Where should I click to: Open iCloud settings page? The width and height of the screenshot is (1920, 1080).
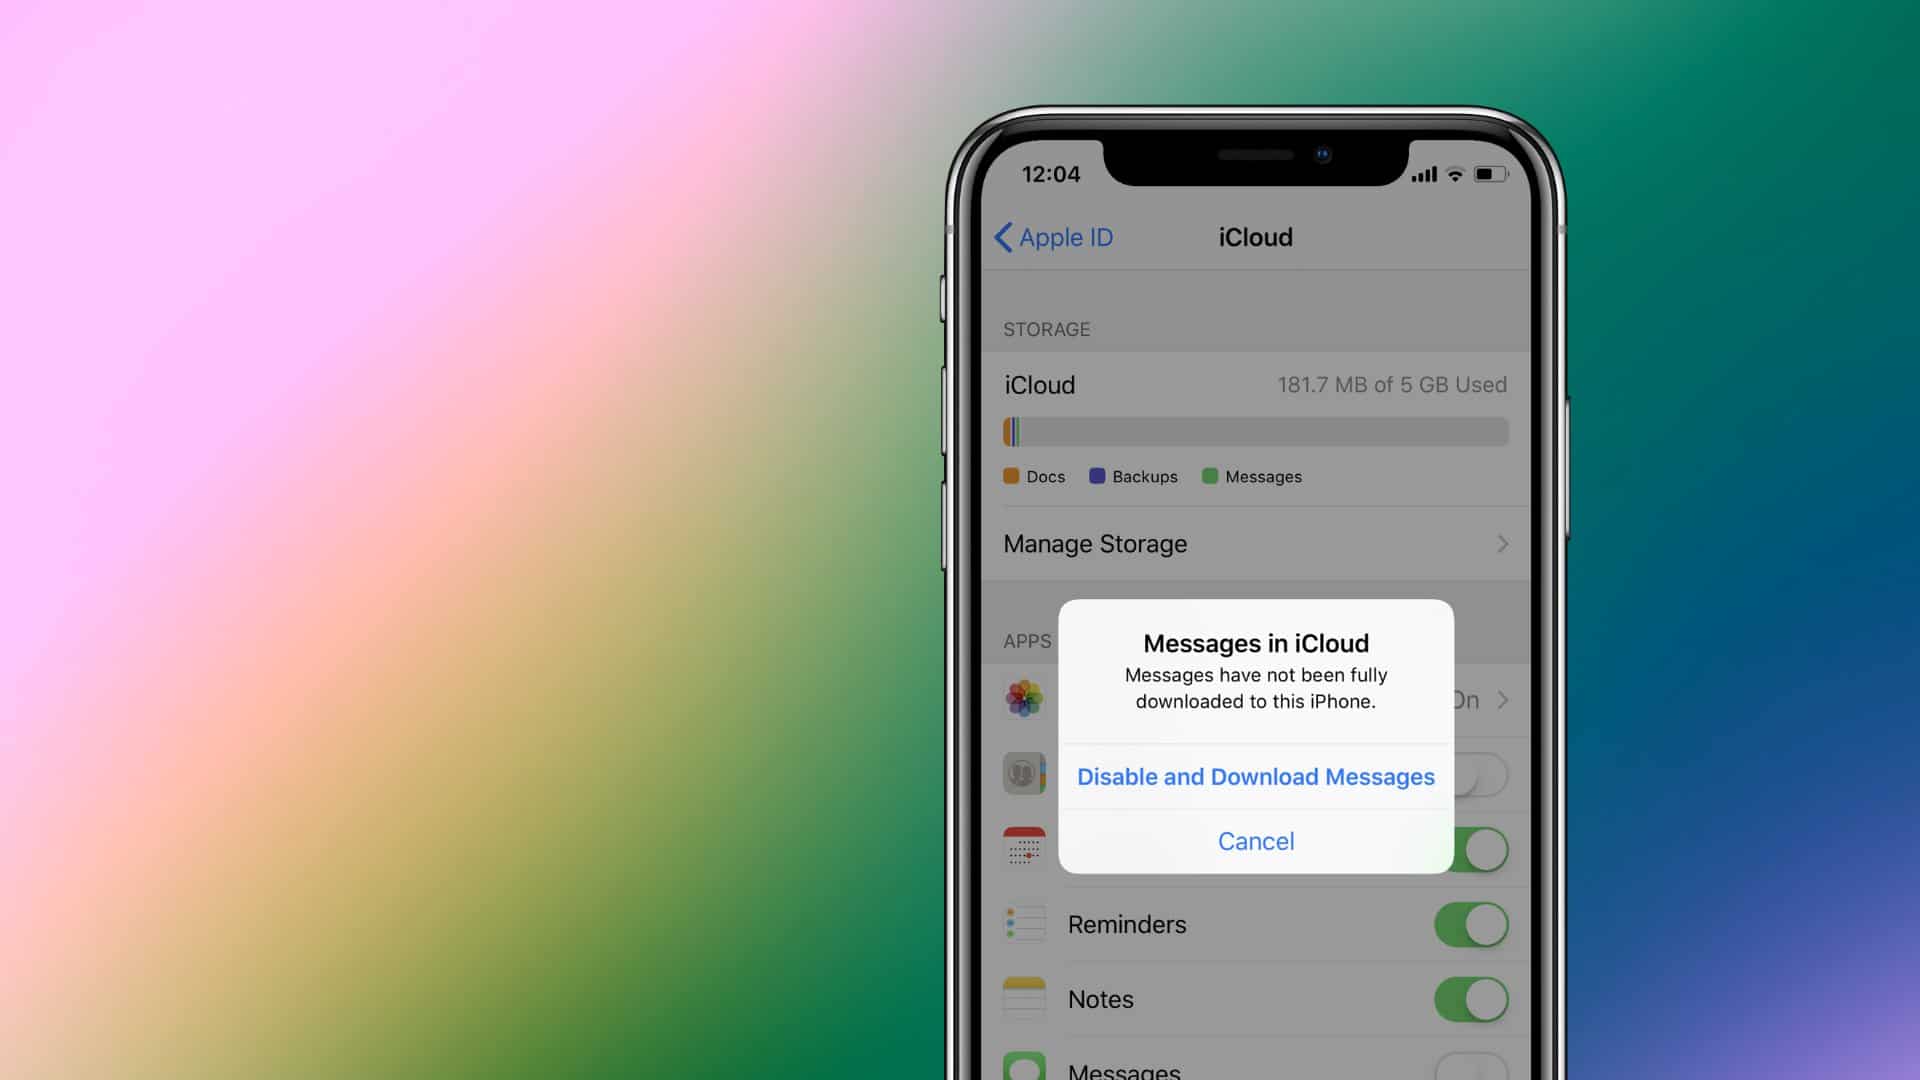1255,237
